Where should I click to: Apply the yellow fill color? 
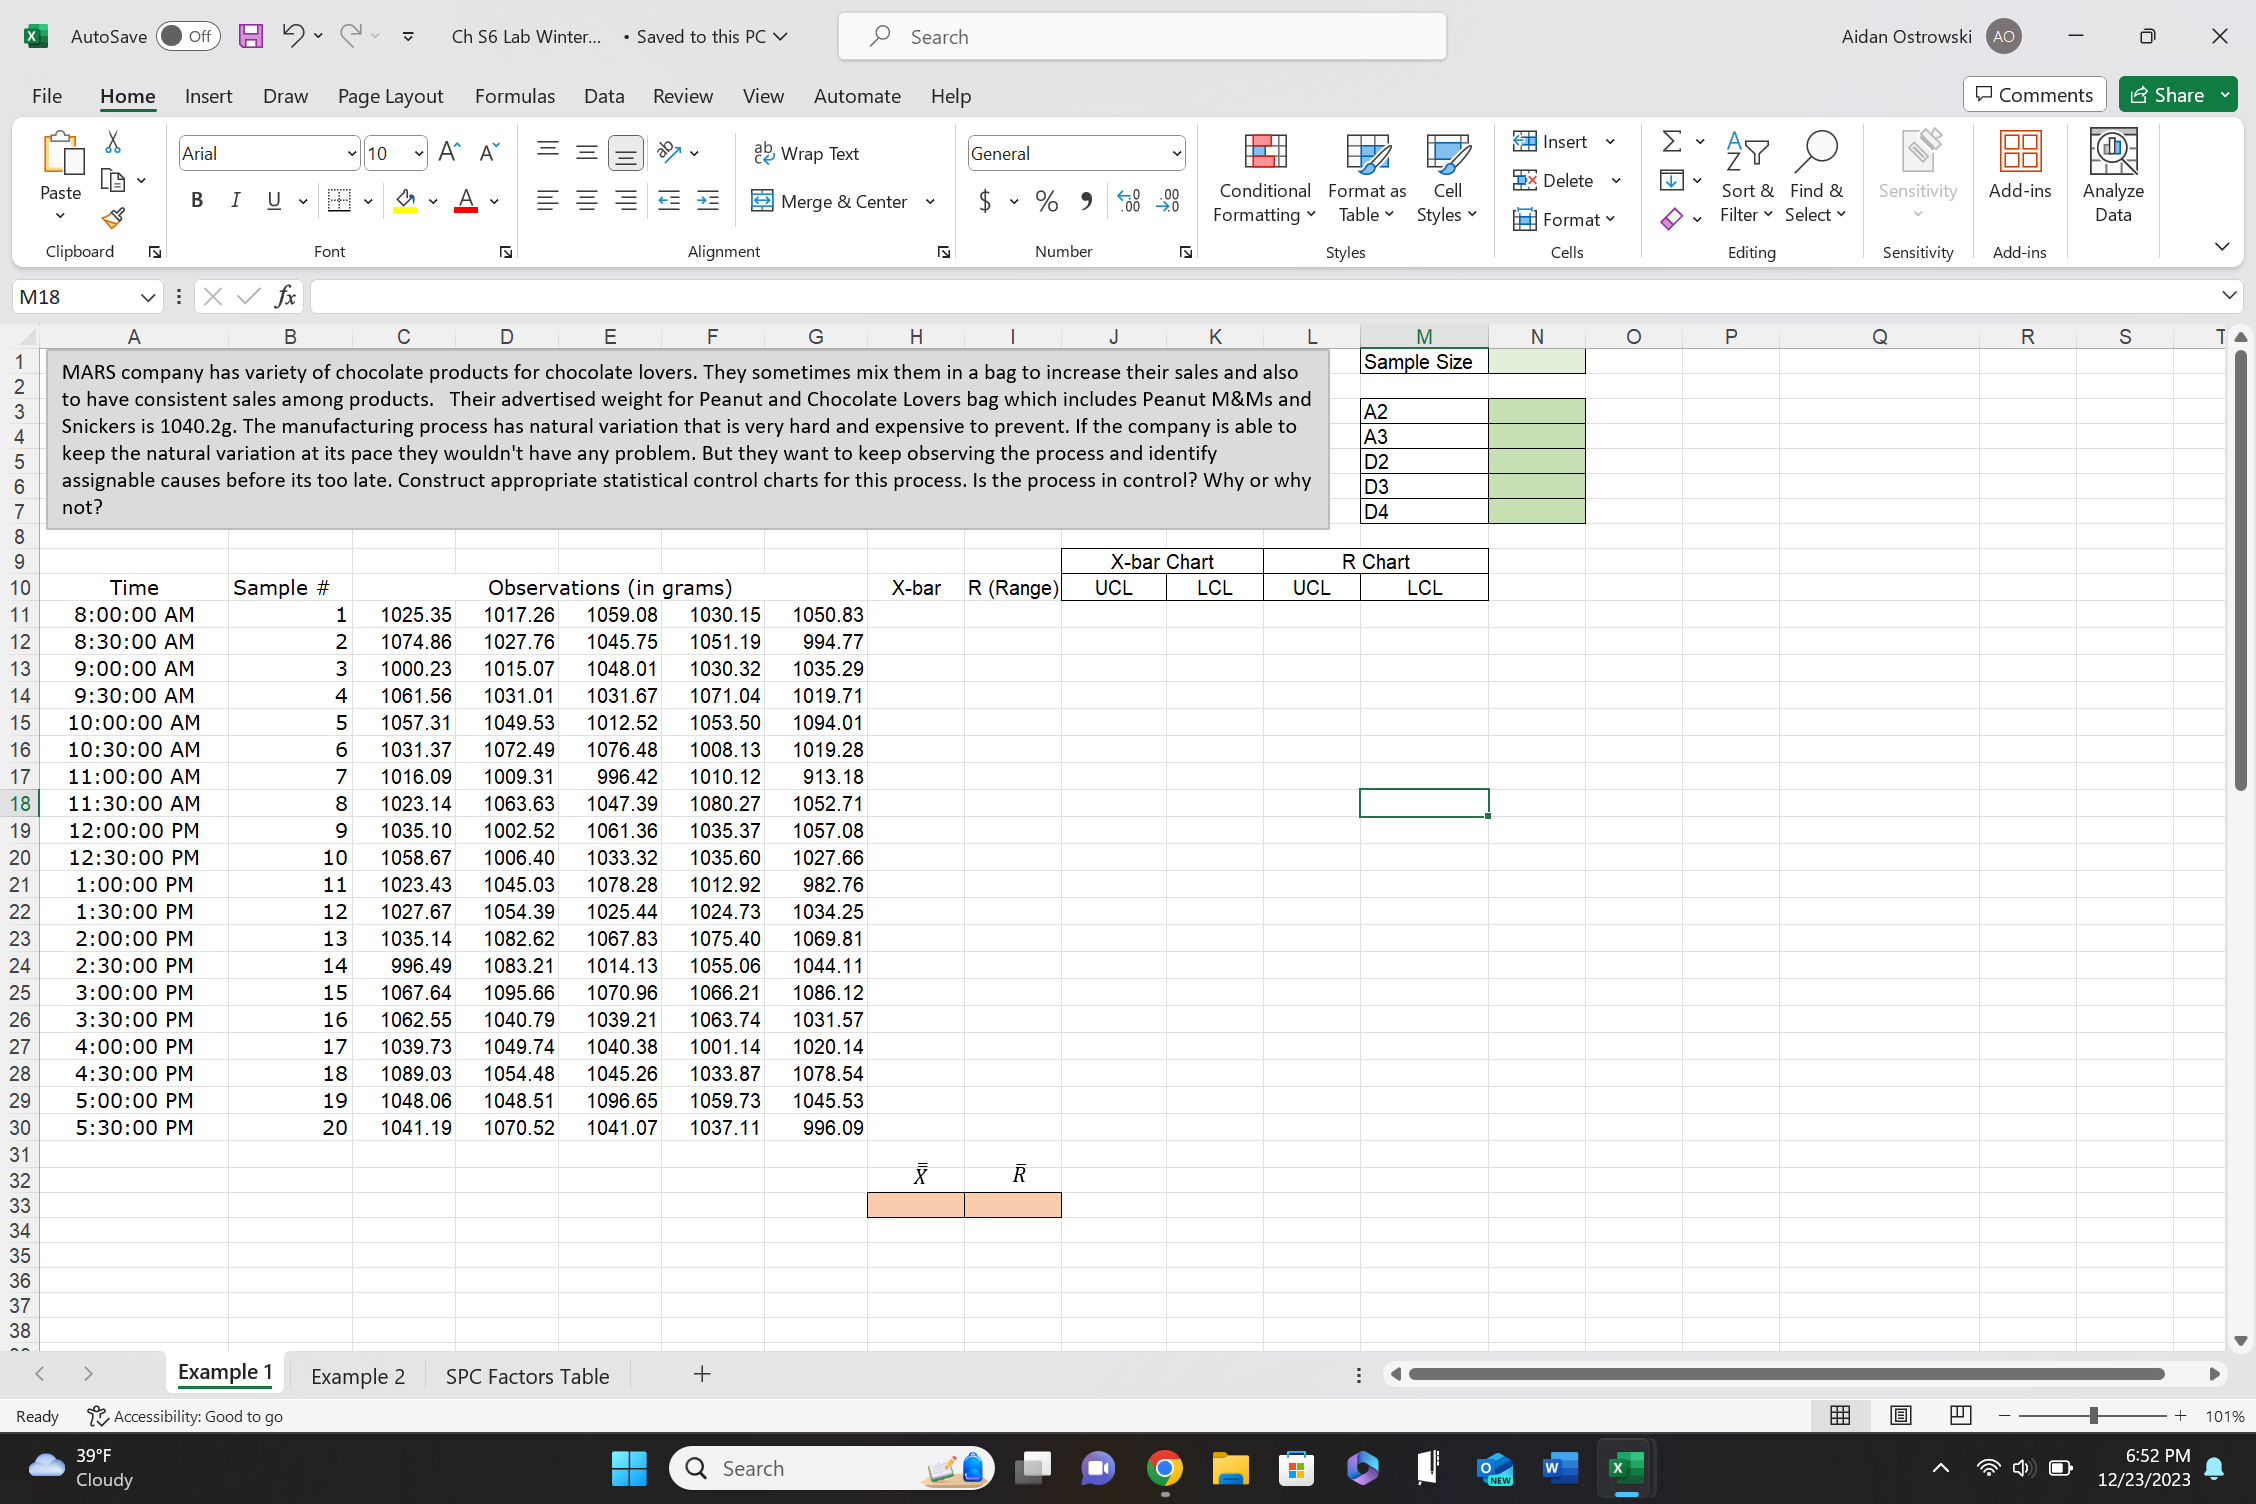(x=405, y=201)
